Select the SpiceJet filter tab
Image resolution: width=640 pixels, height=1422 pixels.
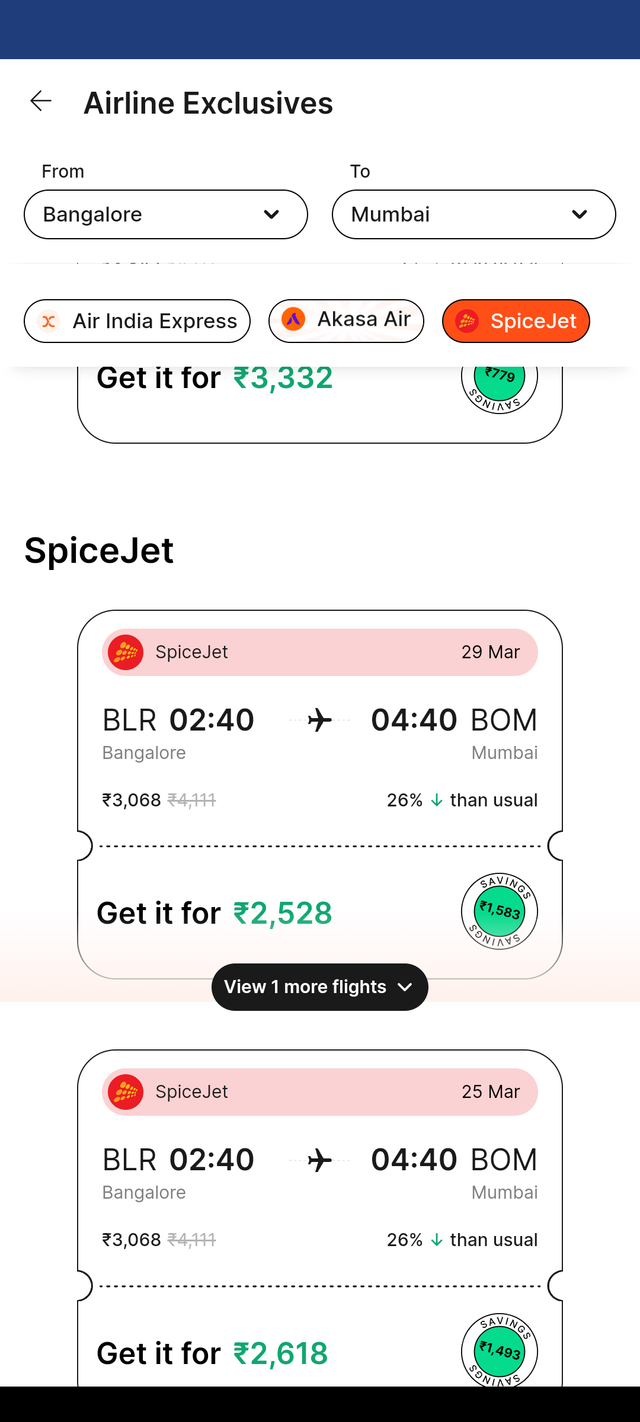(x=516, y=321)
